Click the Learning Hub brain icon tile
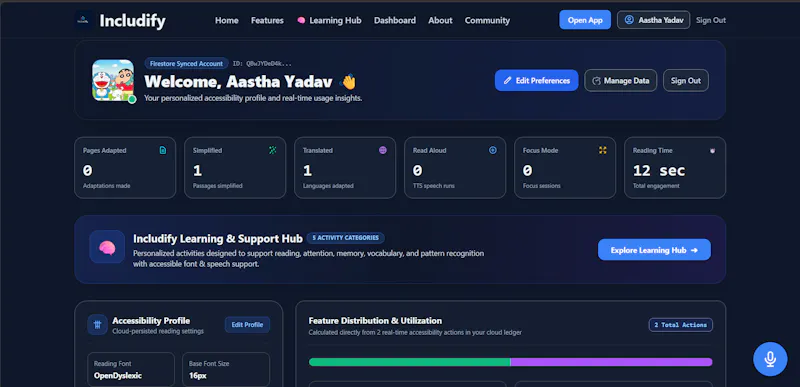Image resolution: width=800 pixels, height=387 pixels. point(107,247)
